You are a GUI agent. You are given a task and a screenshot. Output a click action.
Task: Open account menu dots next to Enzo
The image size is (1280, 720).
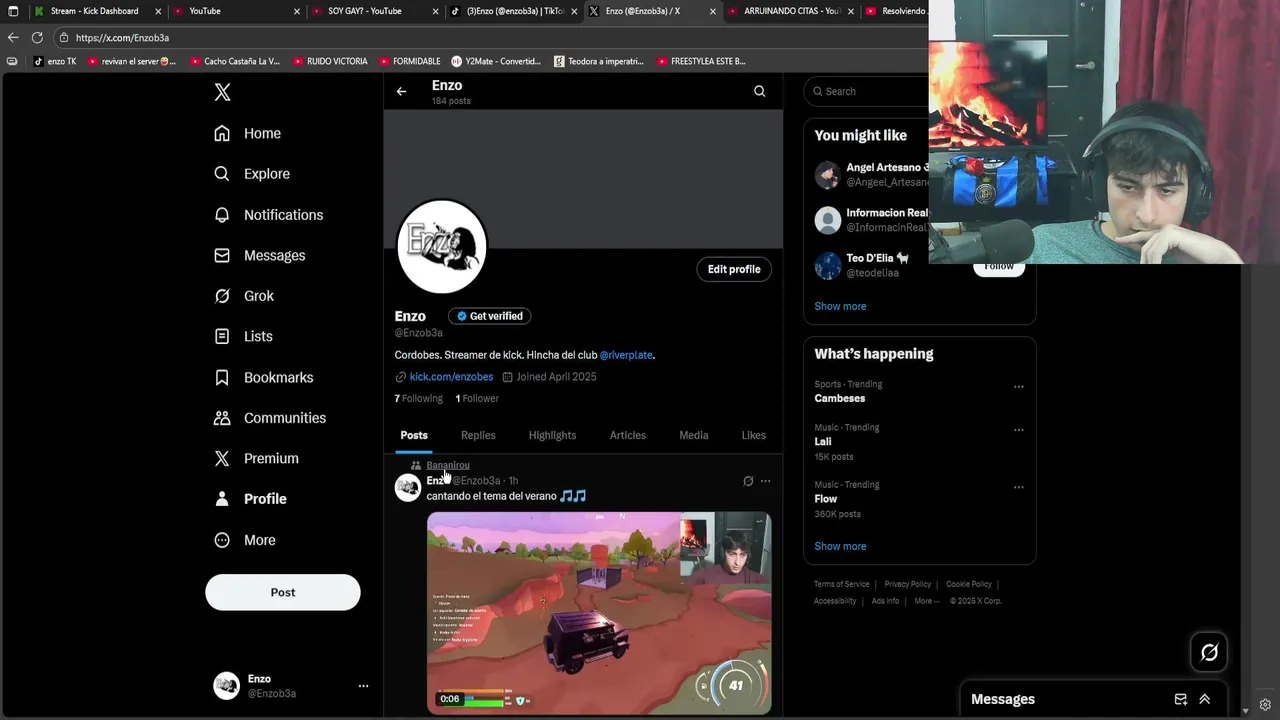click(363, 686)
